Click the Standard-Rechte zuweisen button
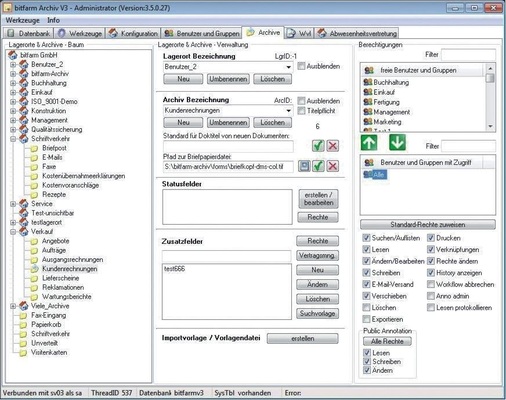The image size is (506, 400). tap(428, 224)
